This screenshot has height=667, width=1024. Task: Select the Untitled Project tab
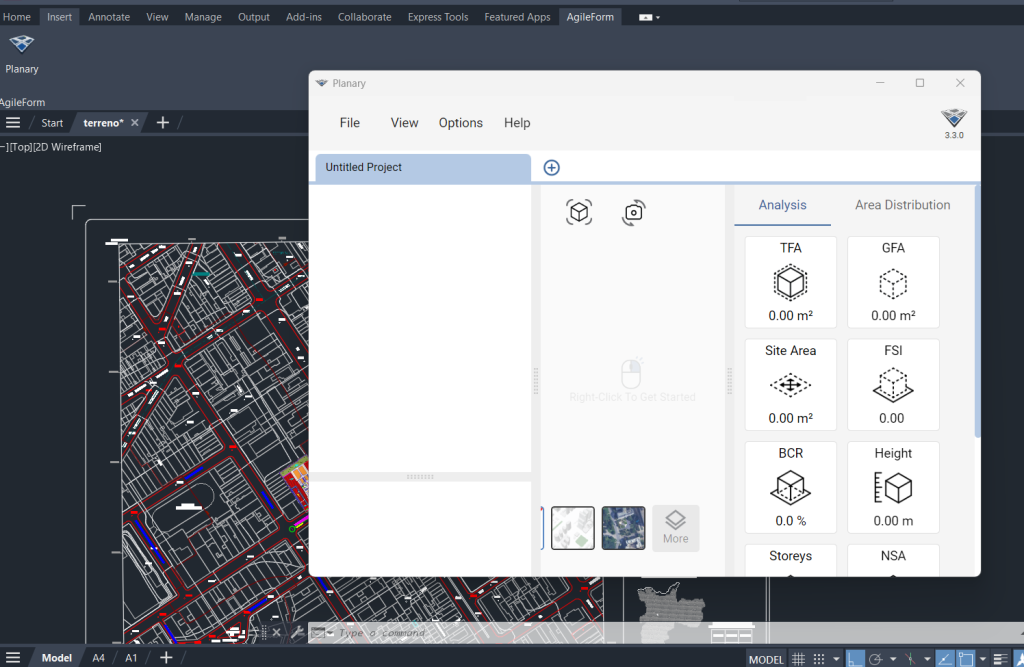[423, 168]
